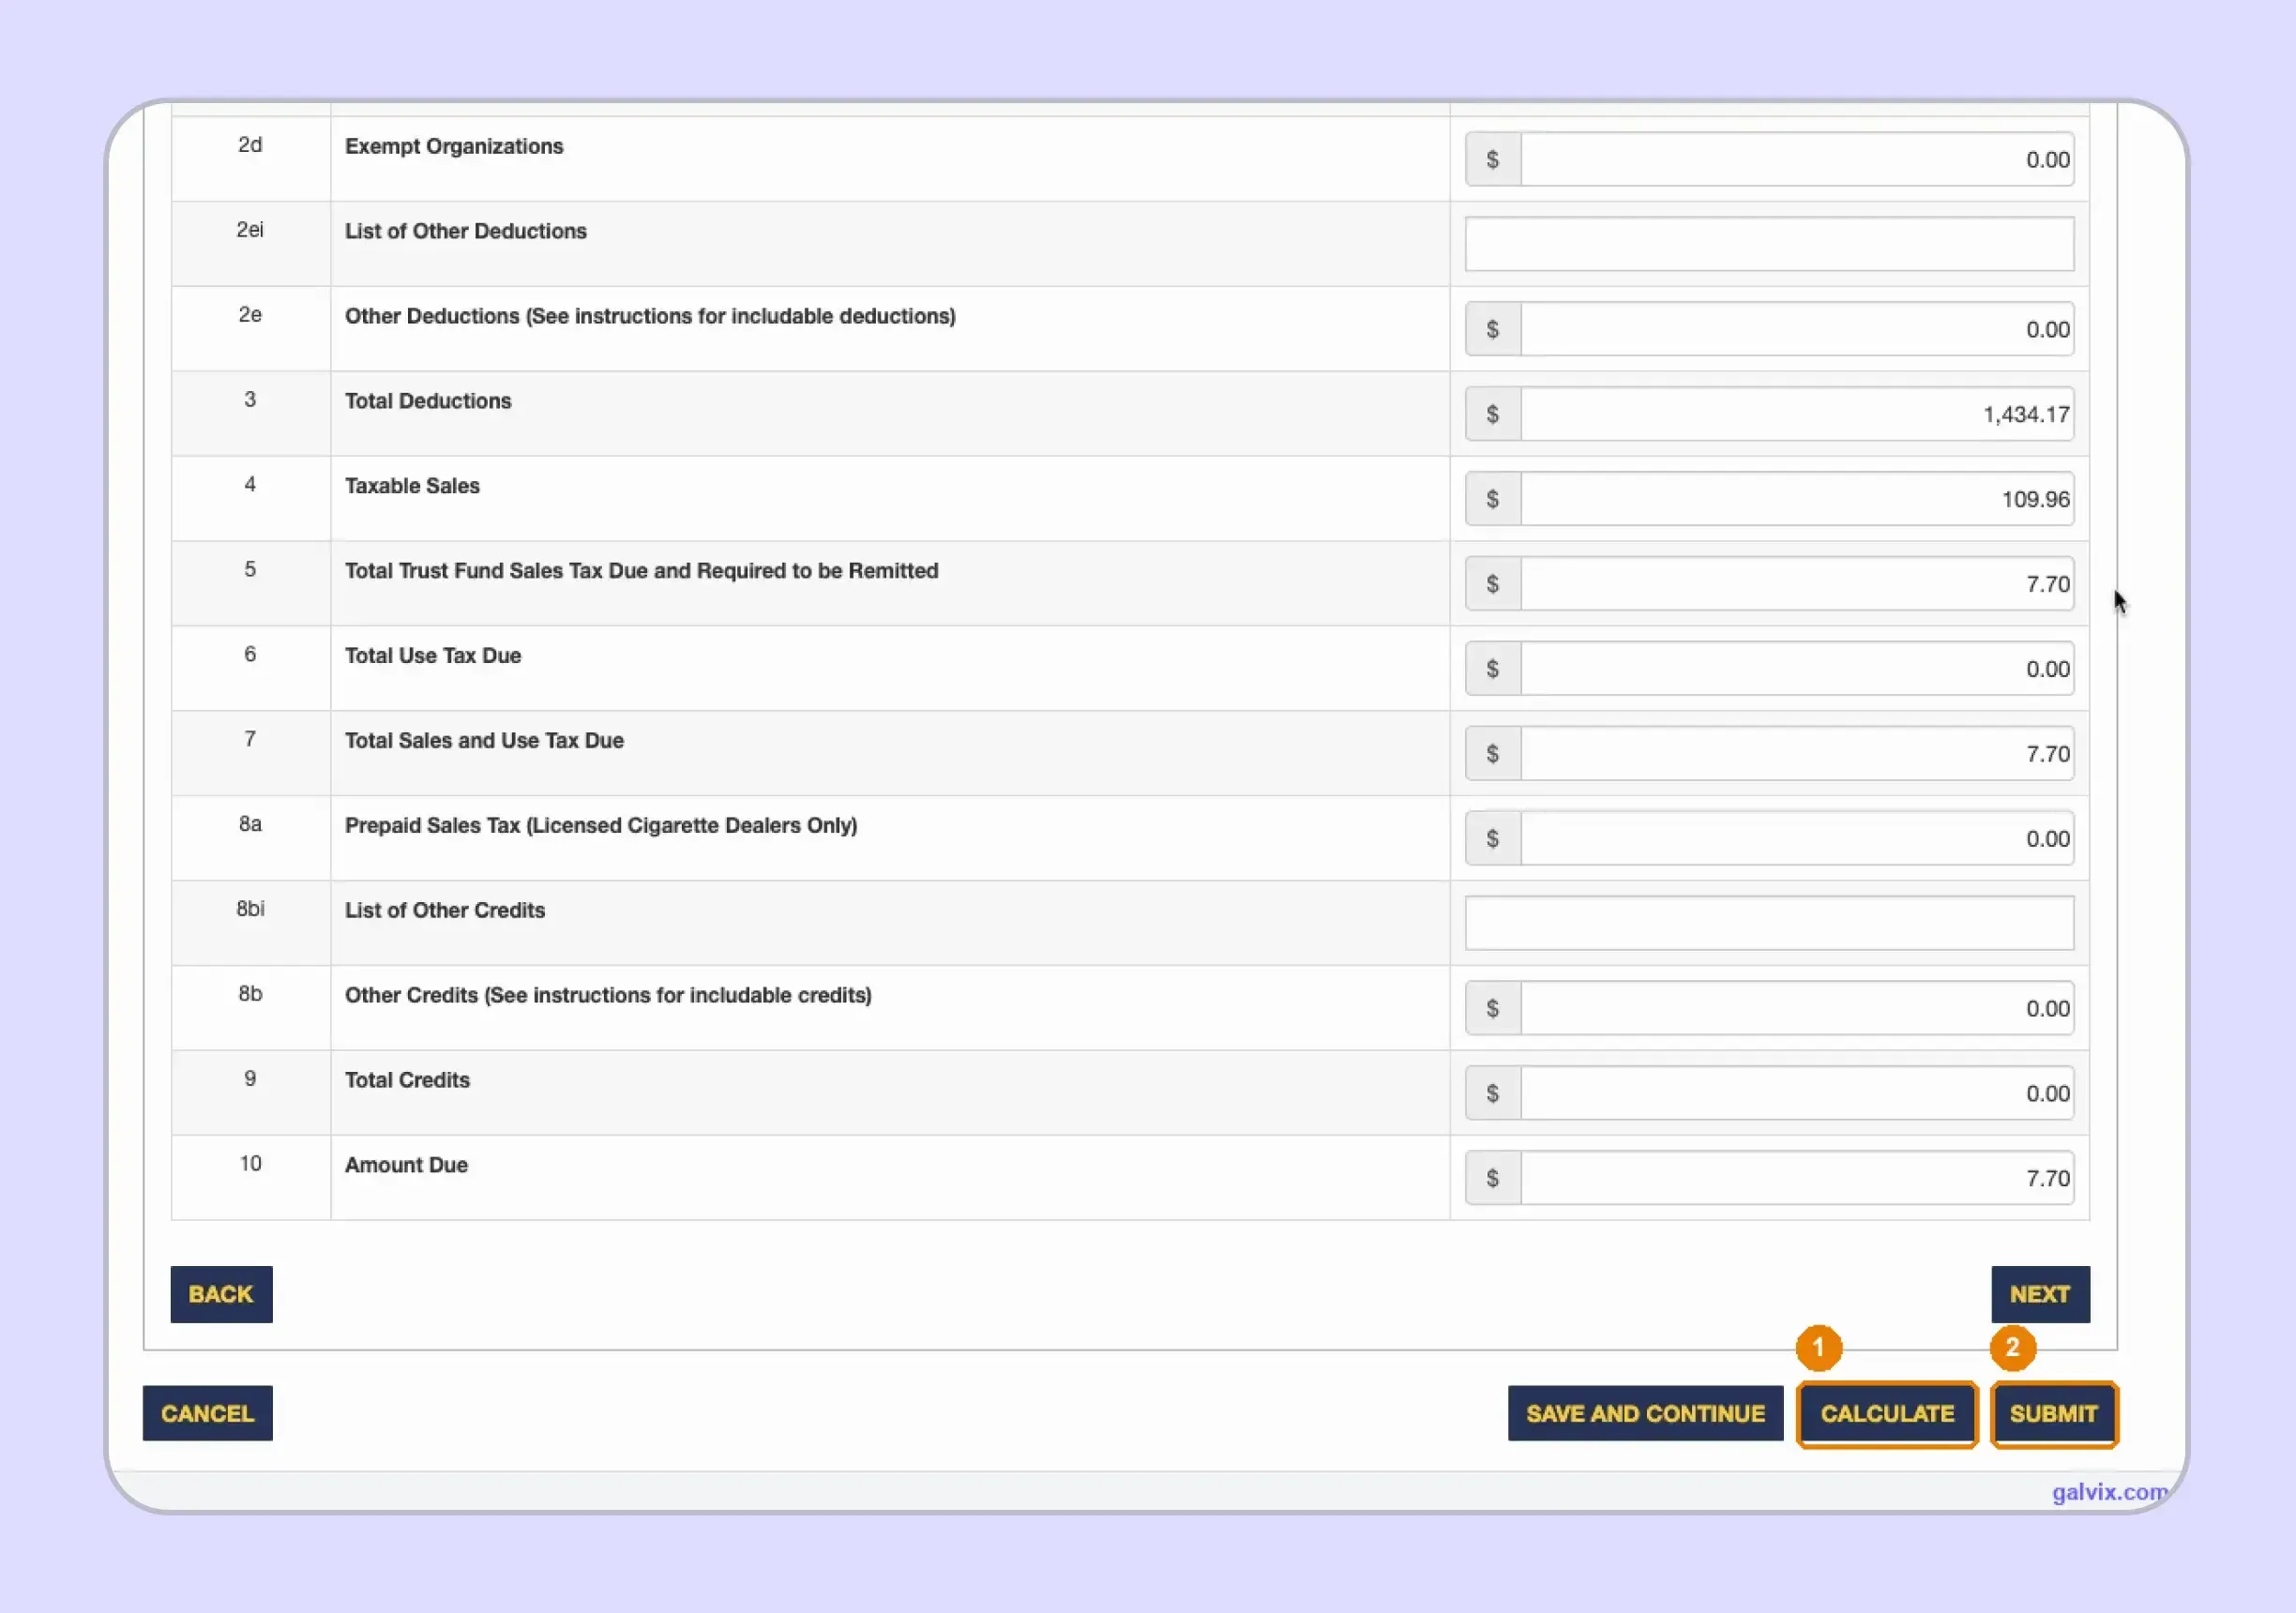2296x1613 pixels.
Task: Click the 'Total Credits' label
Action: [x=407, y=1080]
